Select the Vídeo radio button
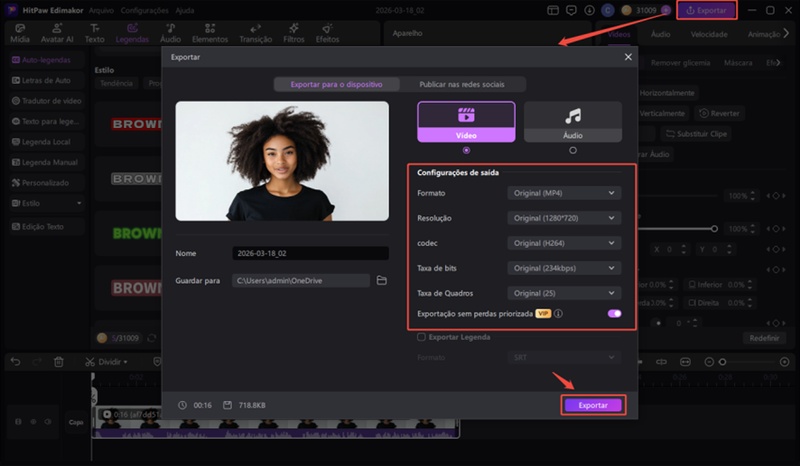The image size is (800, 466). click(x=466, y=150)
